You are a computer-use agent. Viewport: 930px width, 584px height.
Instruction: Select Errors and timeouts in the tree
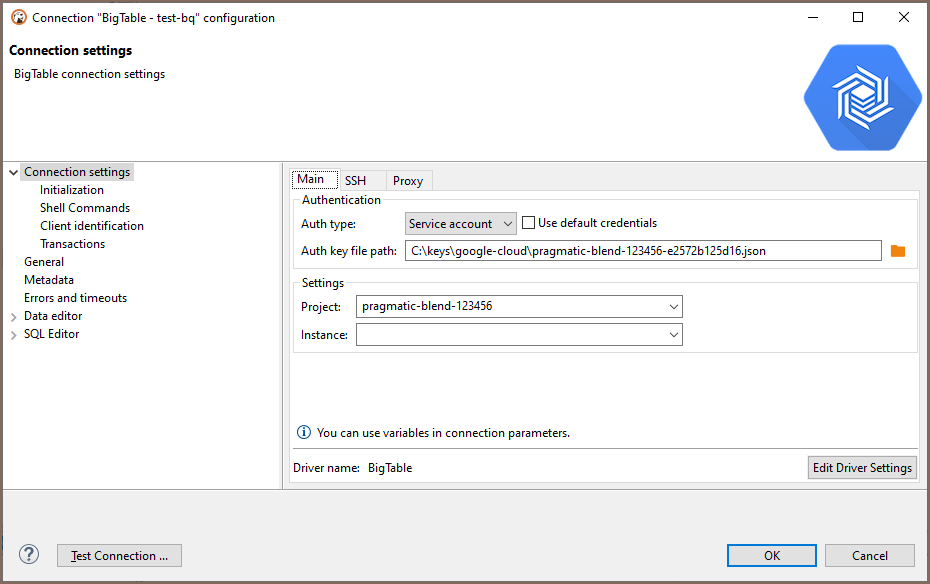pyautogui.click(x=75, y=298)
